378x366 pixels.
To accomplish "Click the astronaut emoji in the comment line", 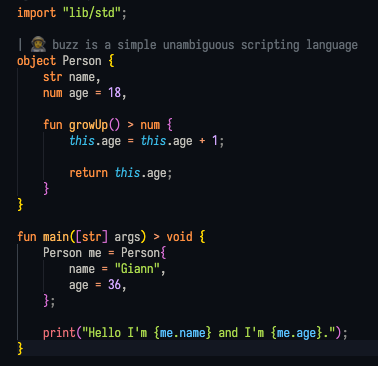I will (x=38, y=45).
